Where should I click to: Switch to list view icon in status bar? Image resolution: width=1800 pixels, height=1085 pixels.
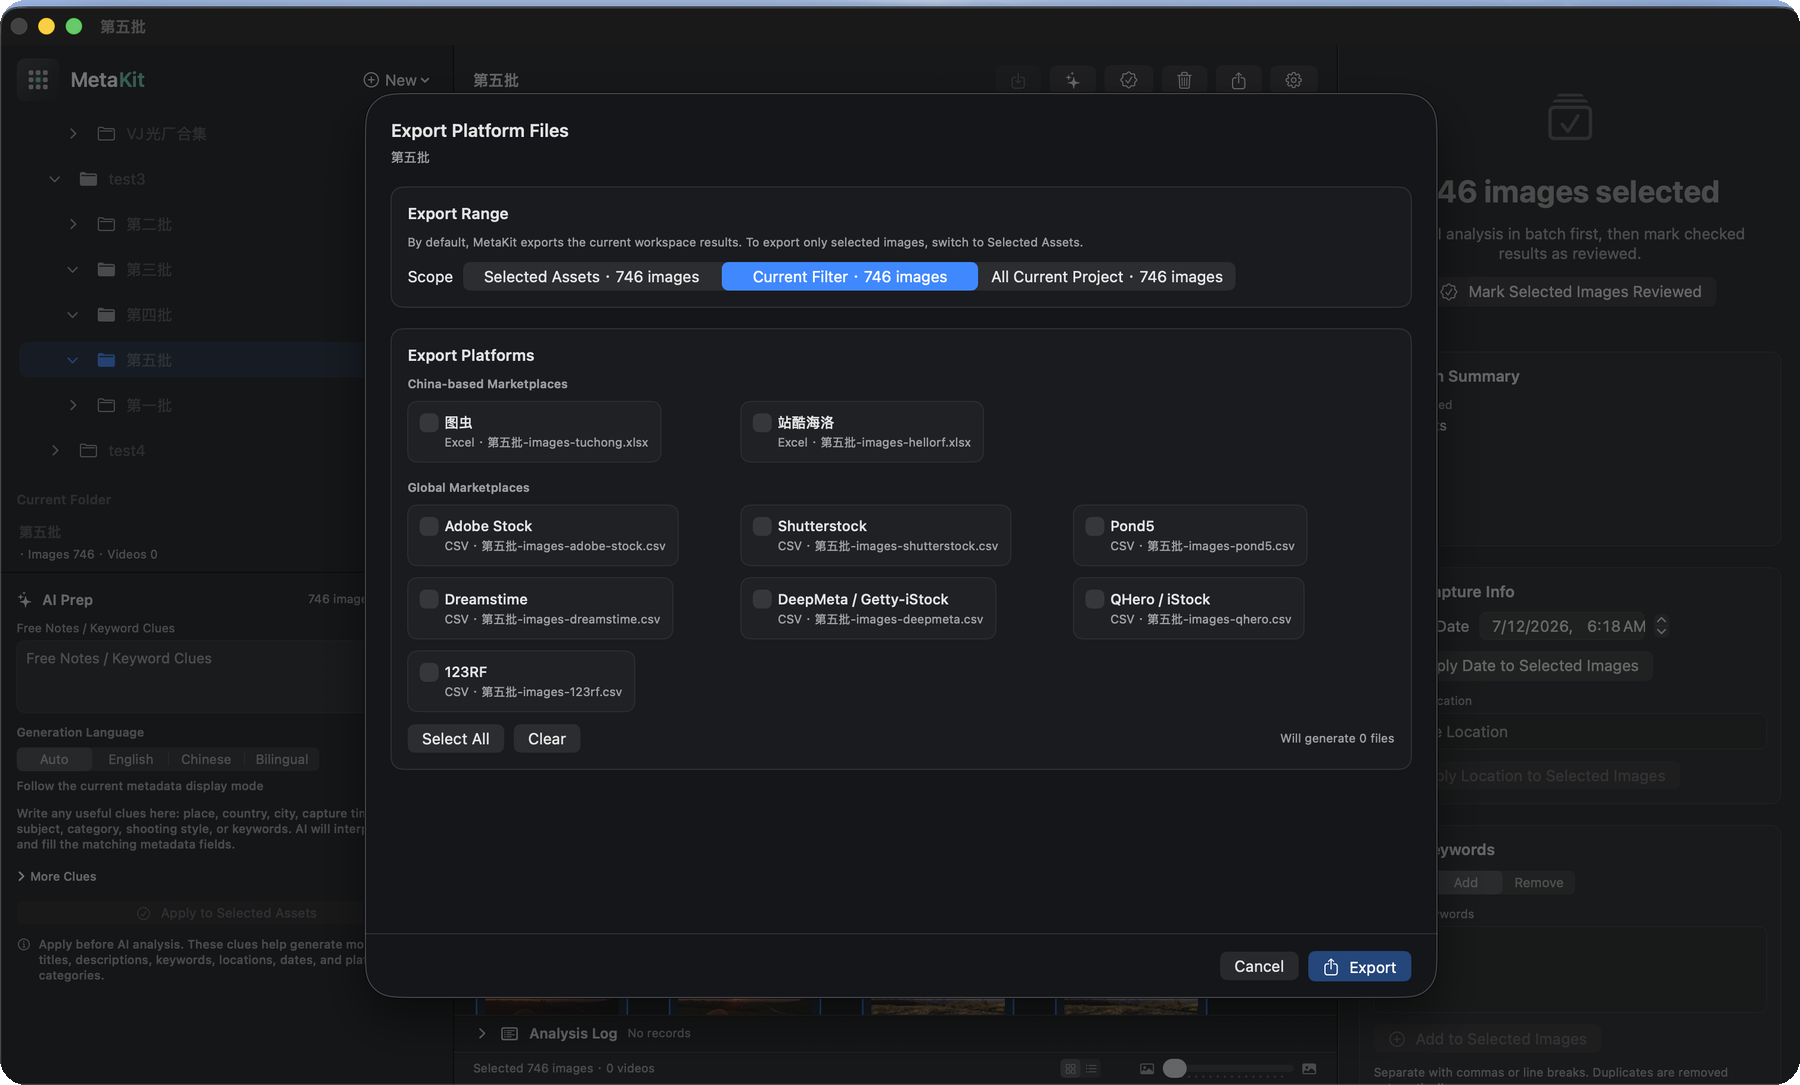(1091, 1068)
